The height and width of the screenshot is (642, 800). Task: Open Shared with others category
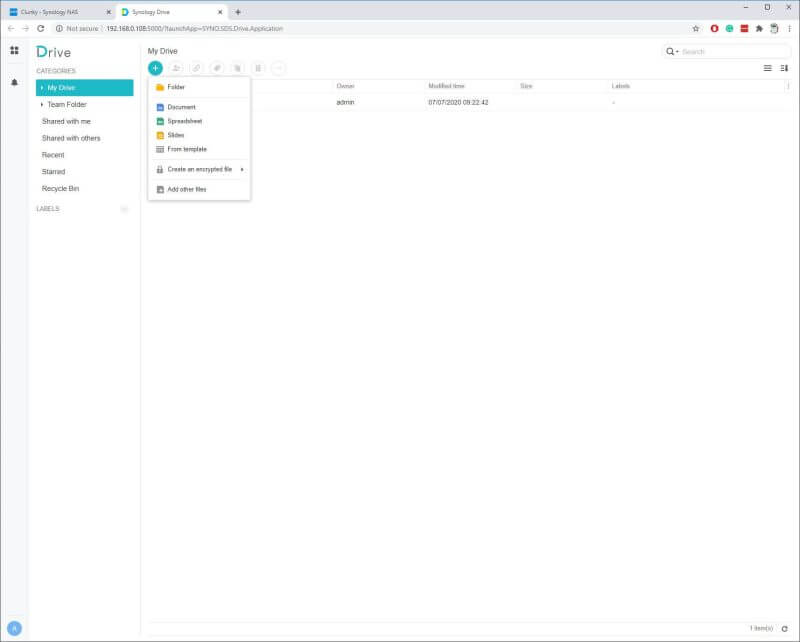click(71, 138)
